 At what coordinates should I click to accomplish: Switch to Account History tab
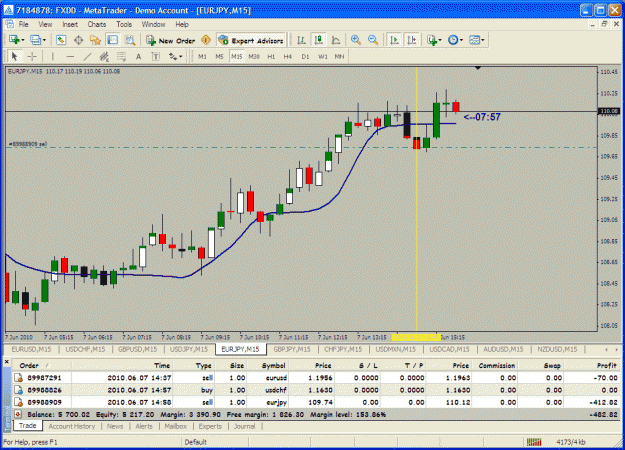tap(72, 426)
